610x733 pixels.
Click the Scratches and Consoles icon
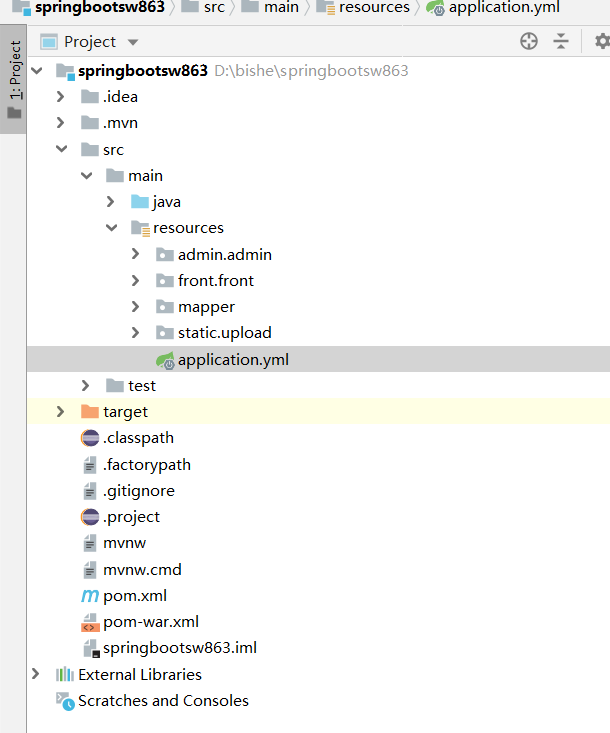pos(65,701)
